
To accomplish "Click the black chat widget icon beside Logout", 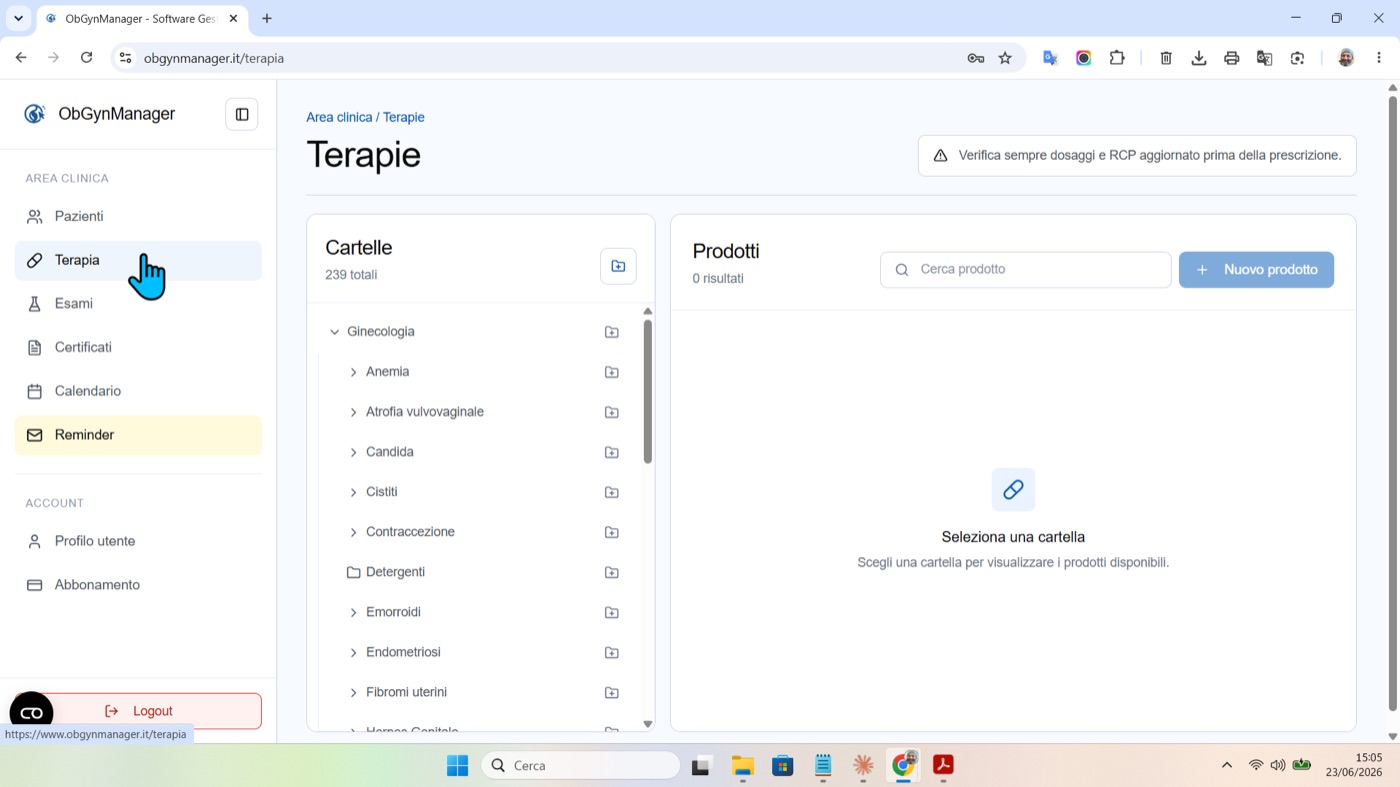I will tap(31, 712).
